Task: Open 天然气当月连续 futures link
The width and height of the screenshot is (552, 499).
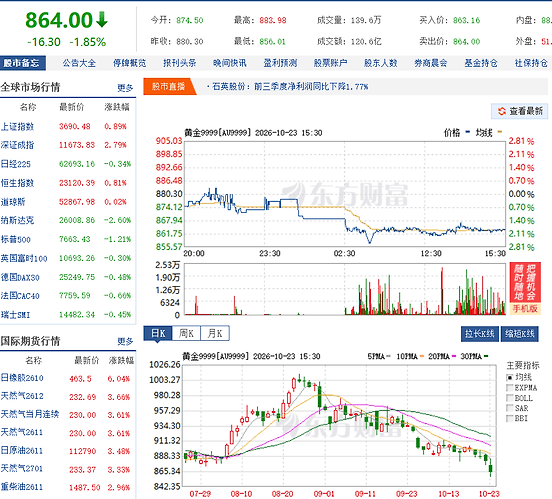Action: (x=30, y=414)
